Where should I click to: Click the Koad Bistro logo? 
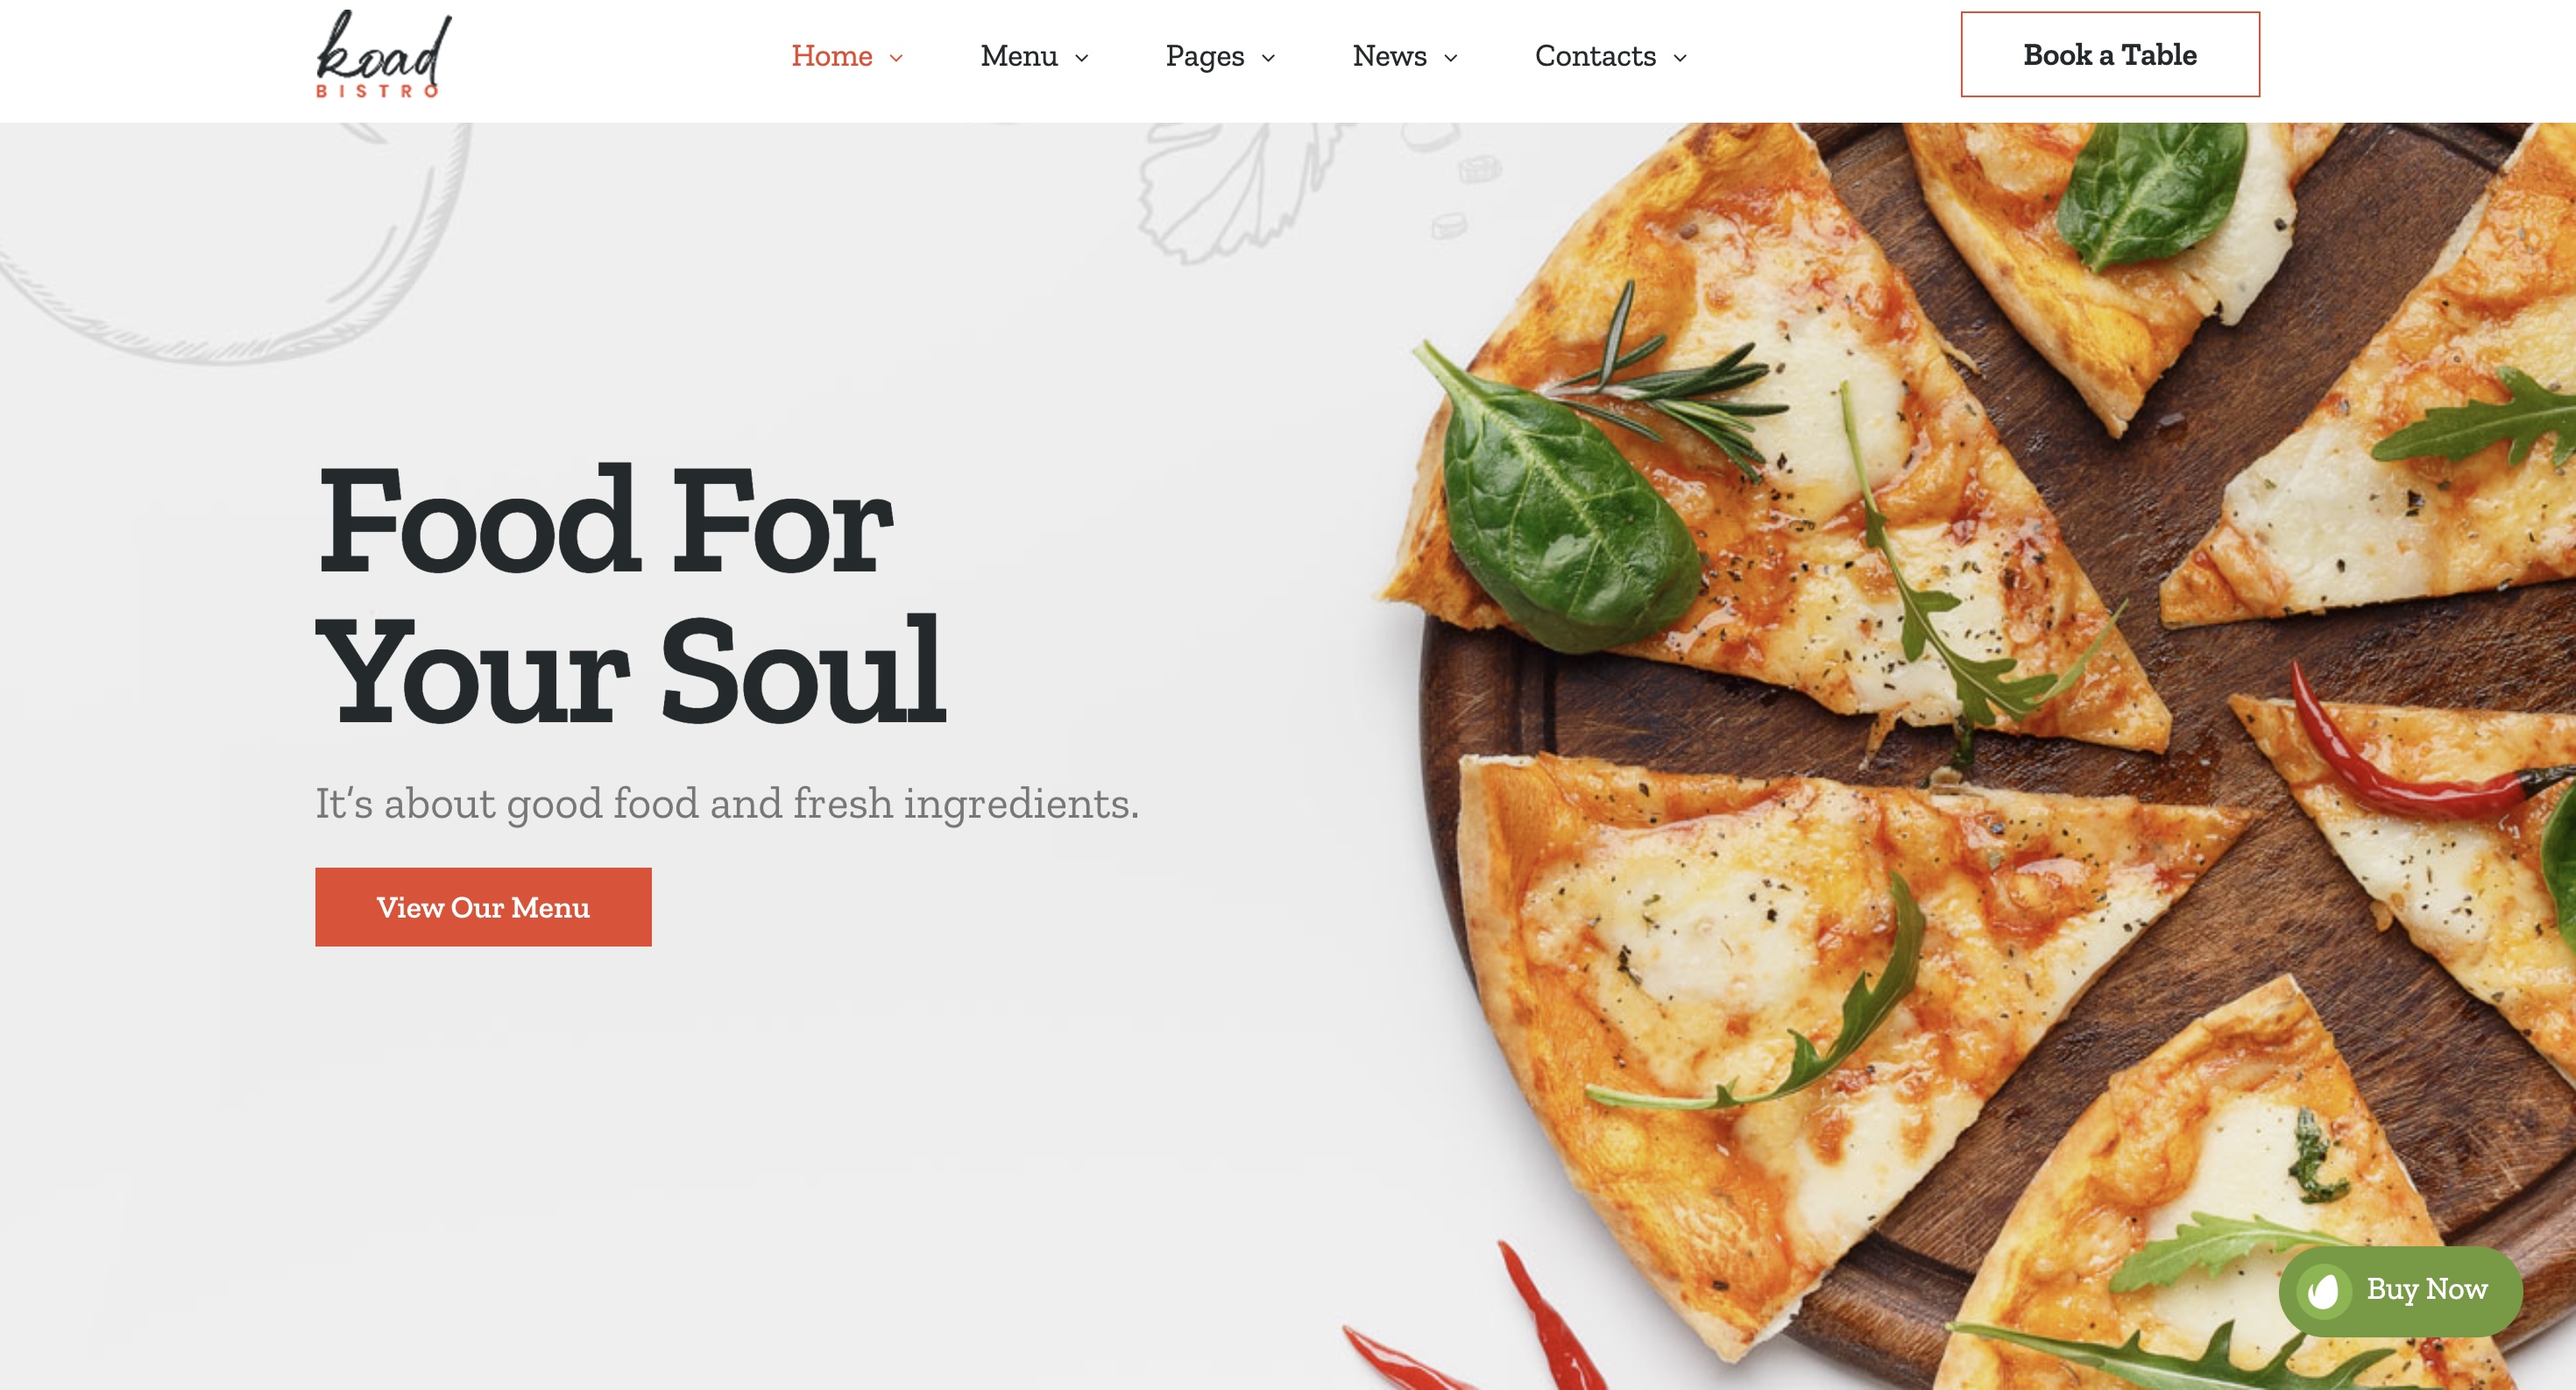pos(384,54)
